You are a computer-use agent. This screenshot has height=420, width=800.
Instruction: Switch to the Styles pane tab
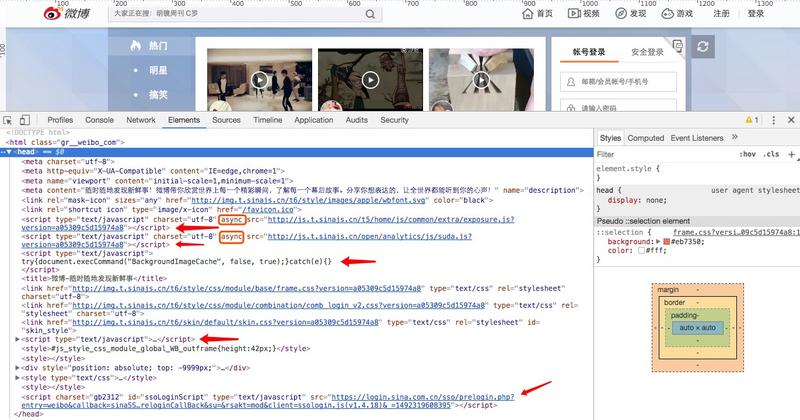click(610, 138)
